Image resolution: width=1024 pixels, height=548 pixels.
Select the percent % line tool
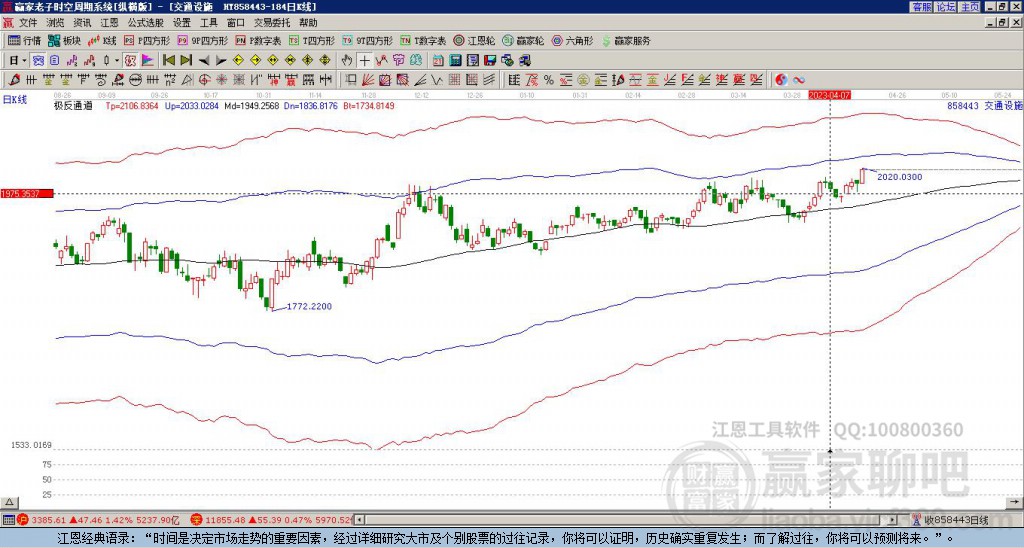pyautogui.click(x=549, y=80)
